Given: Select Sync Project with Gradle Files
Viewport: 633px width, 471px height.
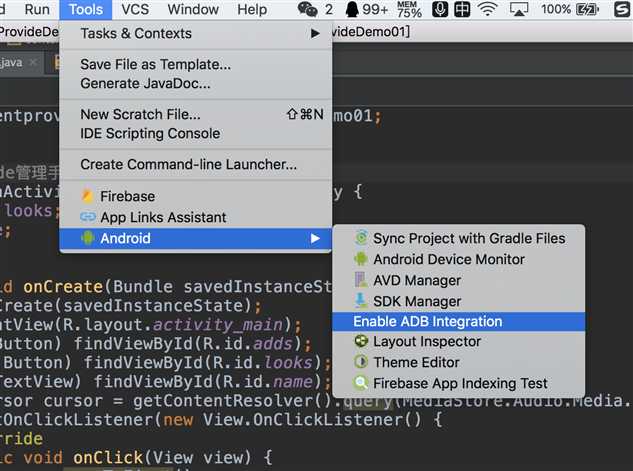Looking at the screenshot, I should point(459,239).
